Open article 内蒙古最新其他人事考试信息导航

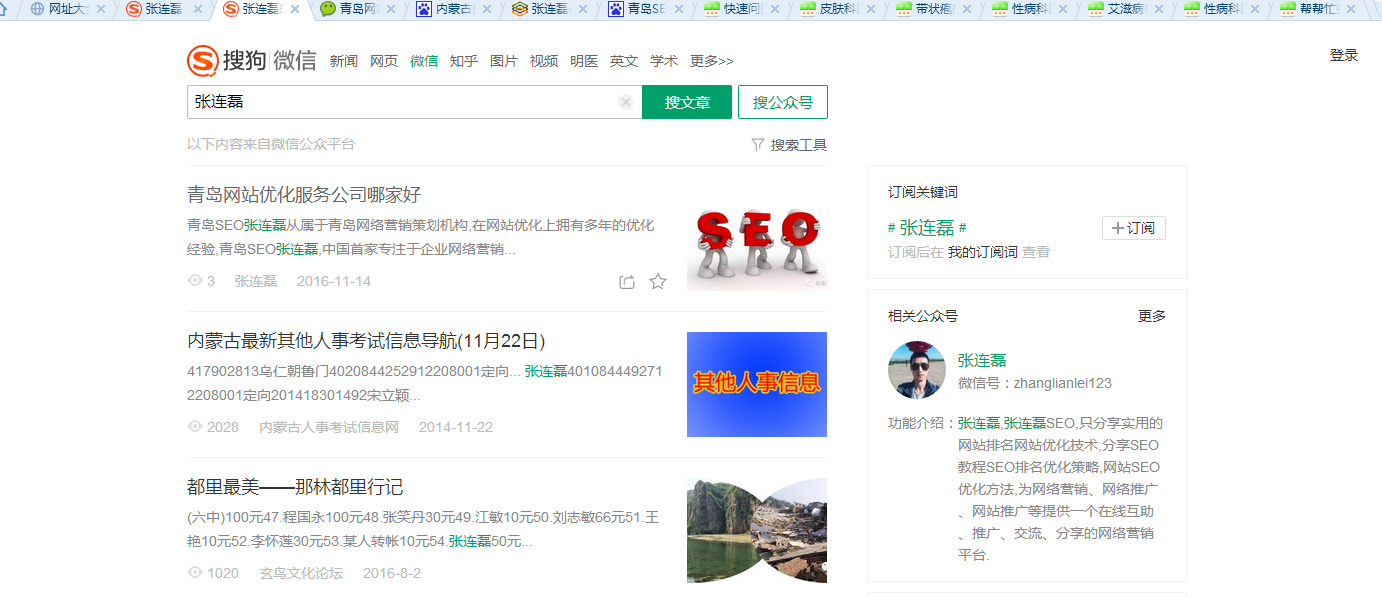pos(366,340)
